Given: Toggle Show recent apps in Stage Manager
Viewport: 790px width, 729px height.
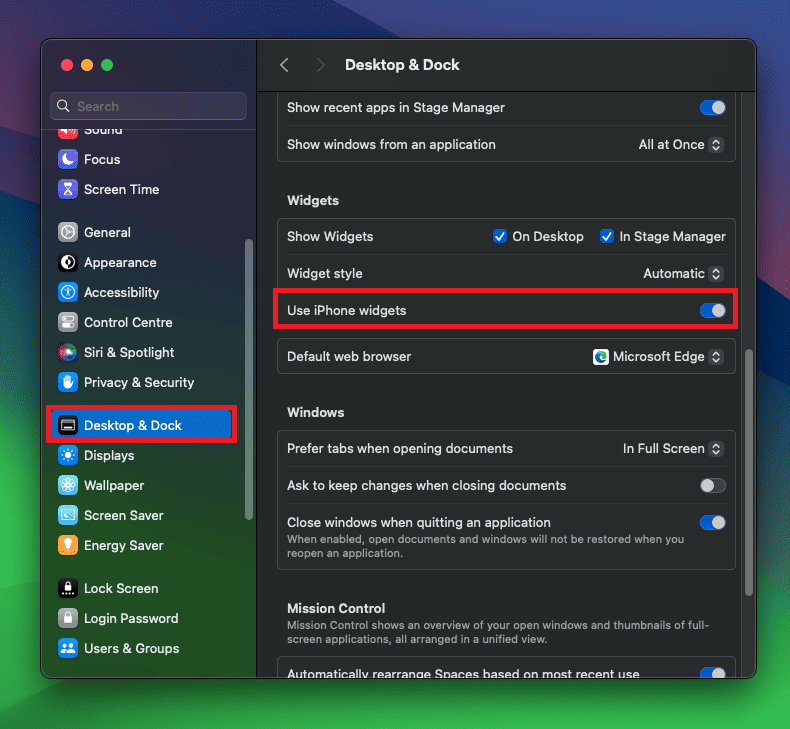Looking at the screenshot, I should pyautogui.click(x=712, y=107).
